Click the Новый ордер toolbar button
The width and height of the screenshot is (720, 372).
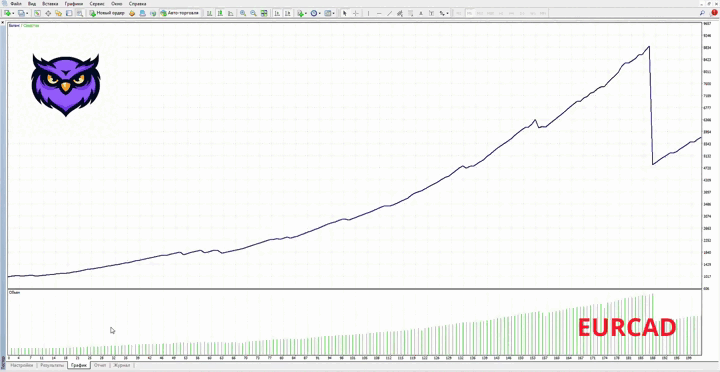pyautogui.click(x=107, y=13)
